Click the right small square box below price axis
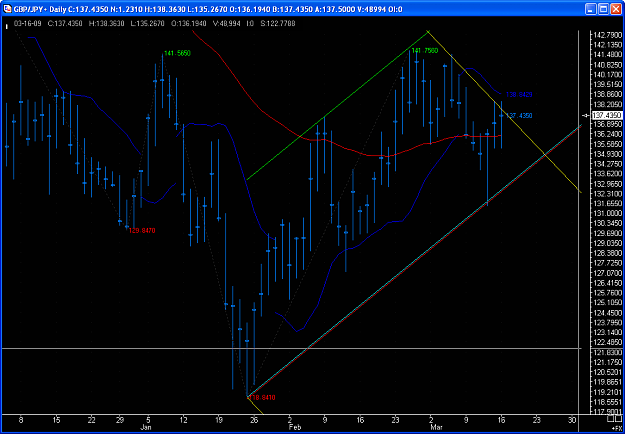This screenshot has width=625, height=434. click(617, 420)
